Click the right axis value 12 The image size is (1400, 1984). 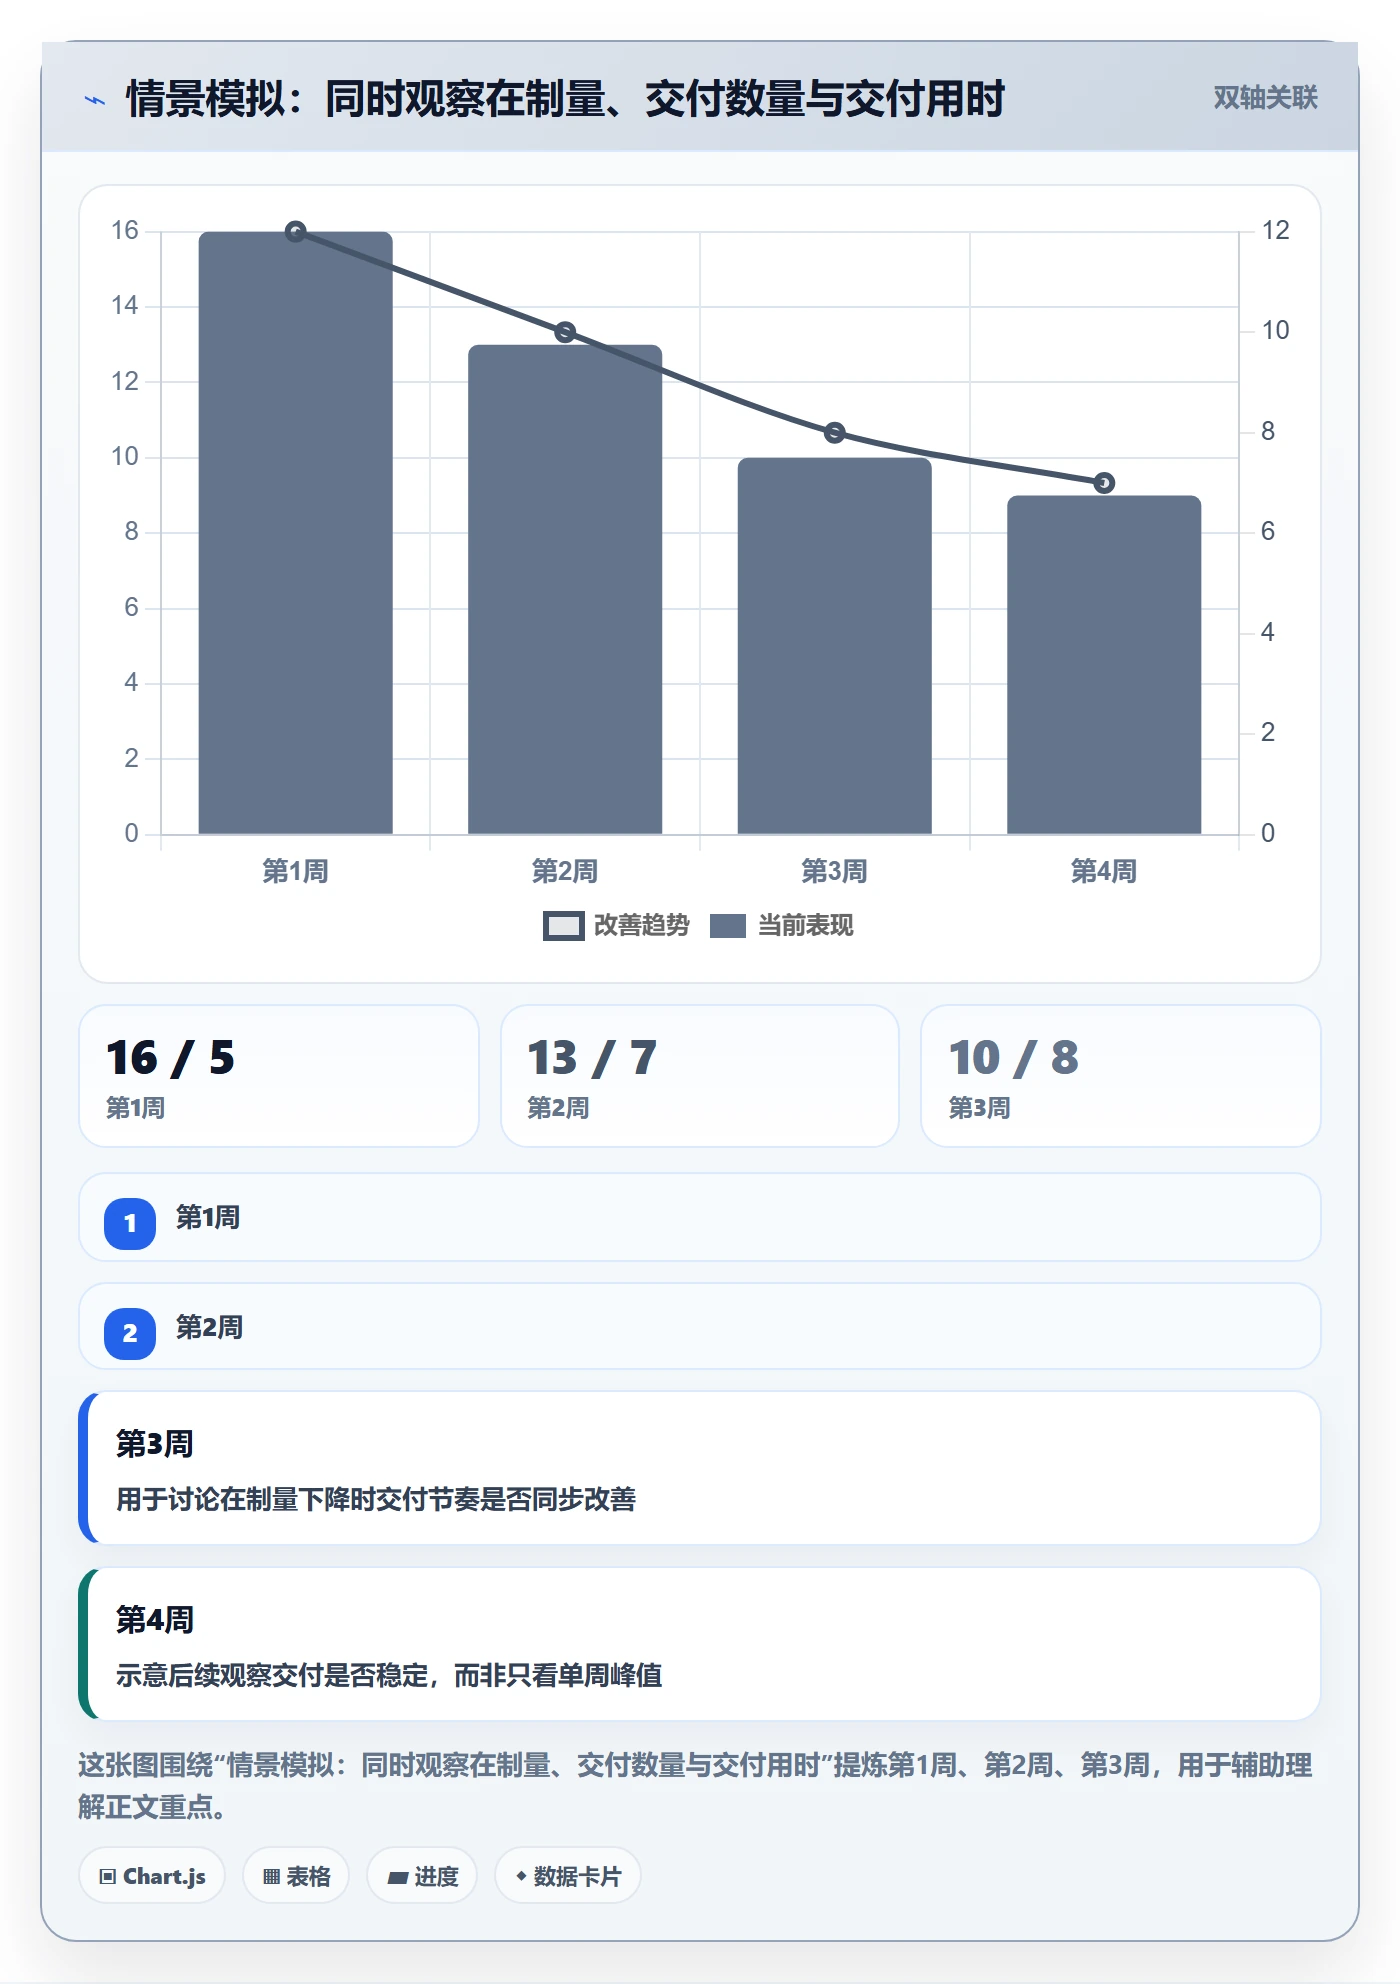(1275, 231)
